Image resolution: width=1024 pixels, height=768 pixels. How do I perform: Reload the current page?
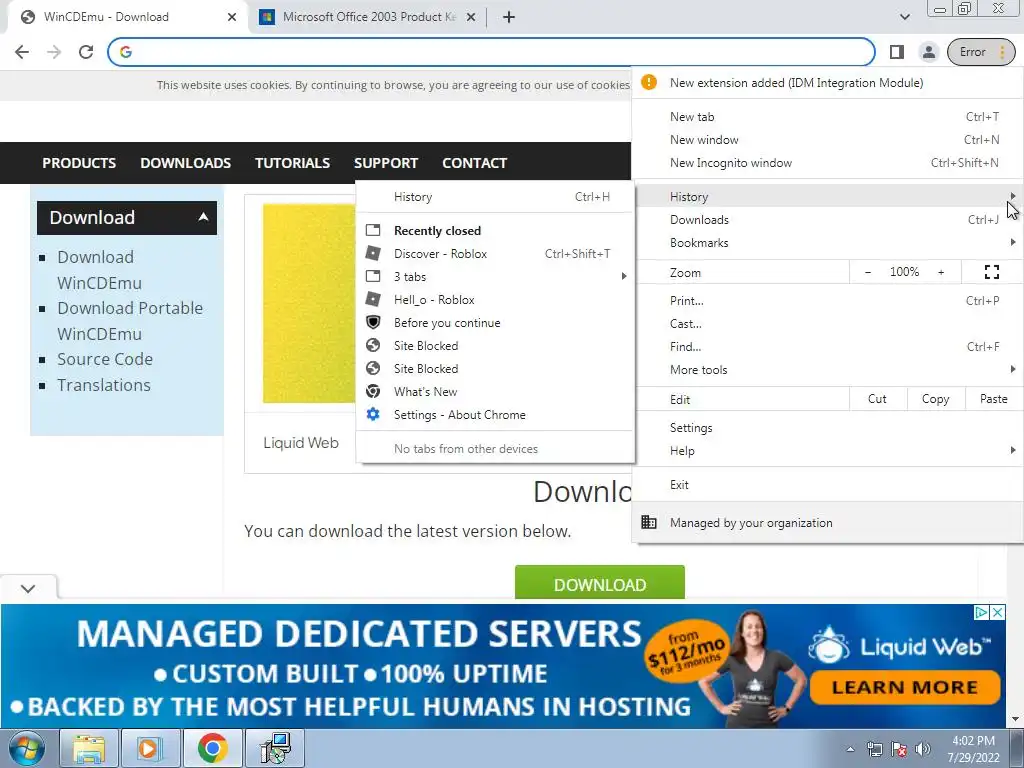(86, 52)
